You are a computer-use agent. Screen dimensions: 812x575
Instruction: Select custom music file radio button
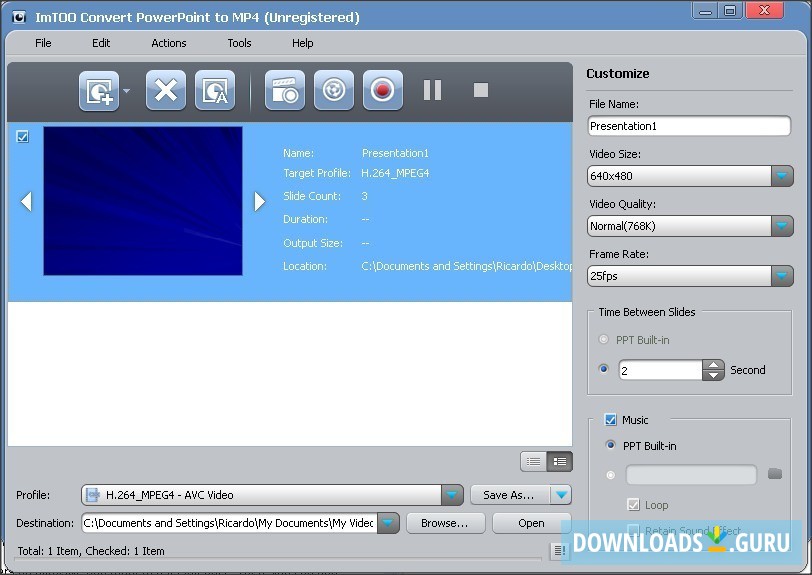pyautogui.click(x=611, y=475)
